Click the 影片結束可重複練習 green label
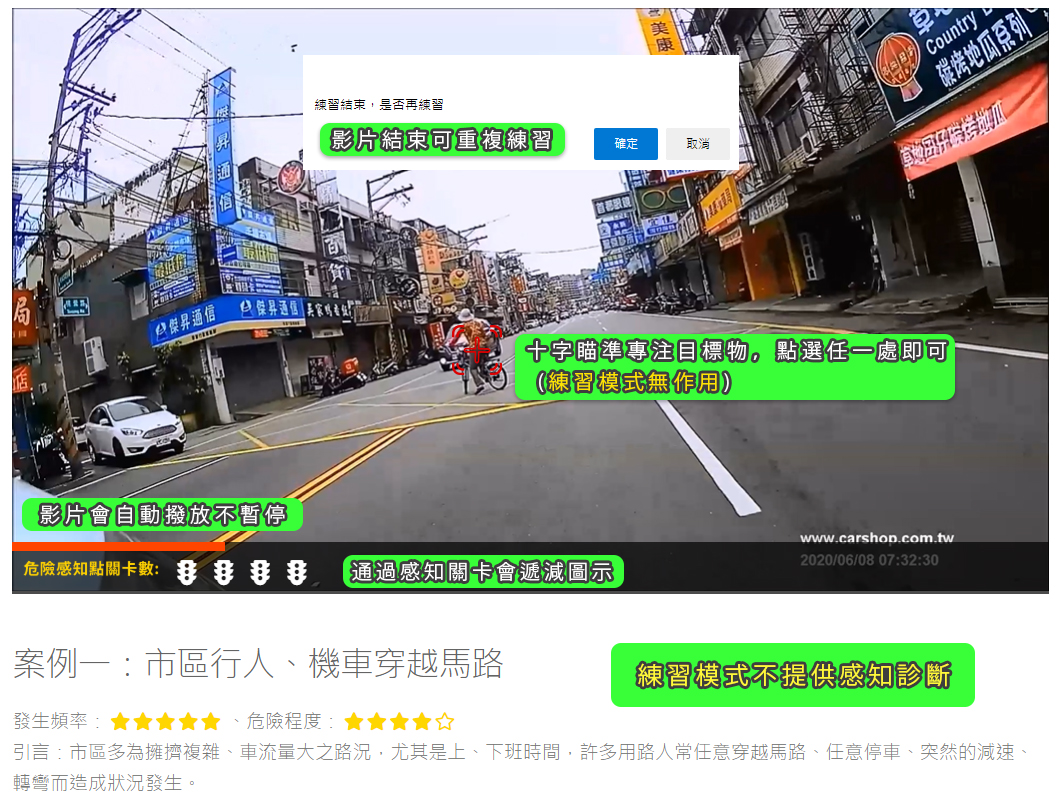The image size is (1057, 800). coord(441,140)
